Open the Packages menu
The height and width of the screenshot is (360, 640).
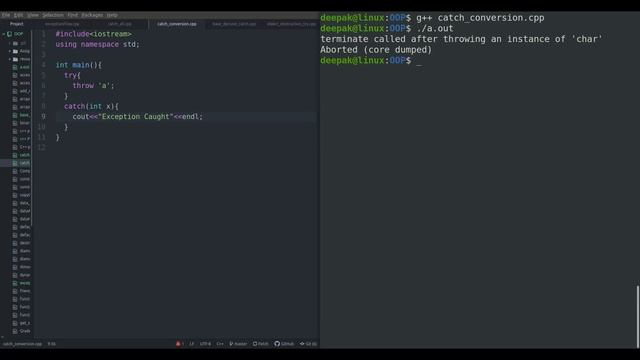click(92, 15)
